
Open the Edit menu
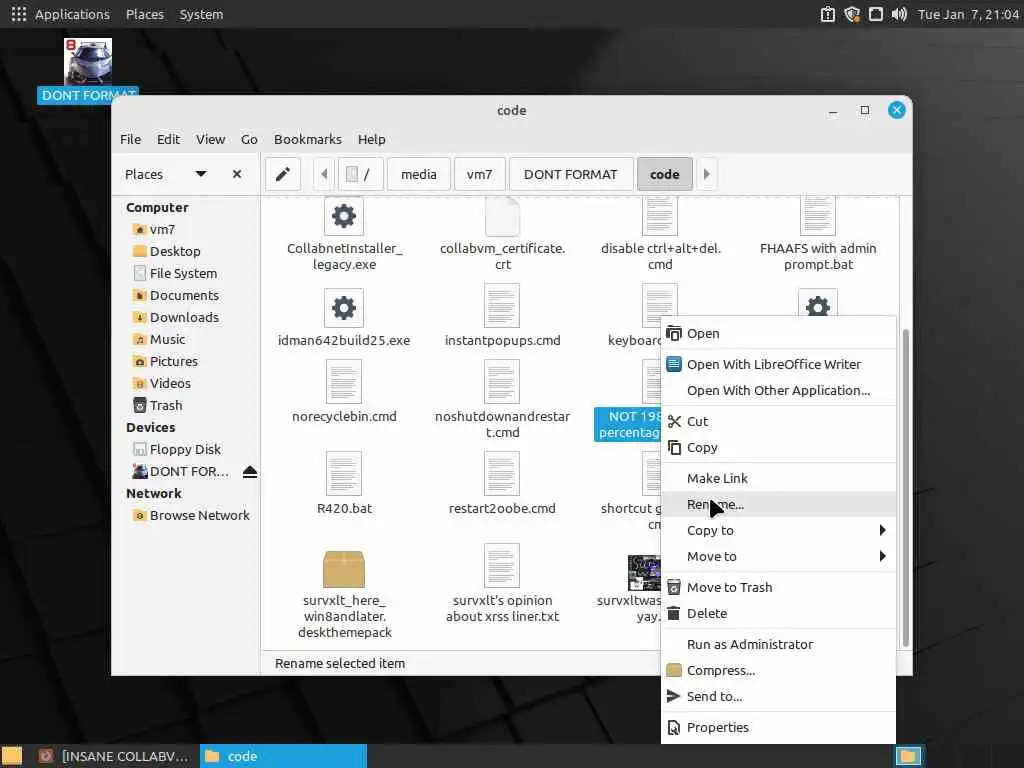(168, 139)
